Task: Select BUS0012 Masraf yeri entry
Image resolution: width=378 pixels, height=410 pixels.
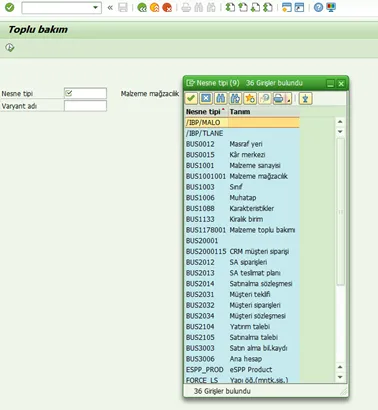Action: tap(242, 144)
